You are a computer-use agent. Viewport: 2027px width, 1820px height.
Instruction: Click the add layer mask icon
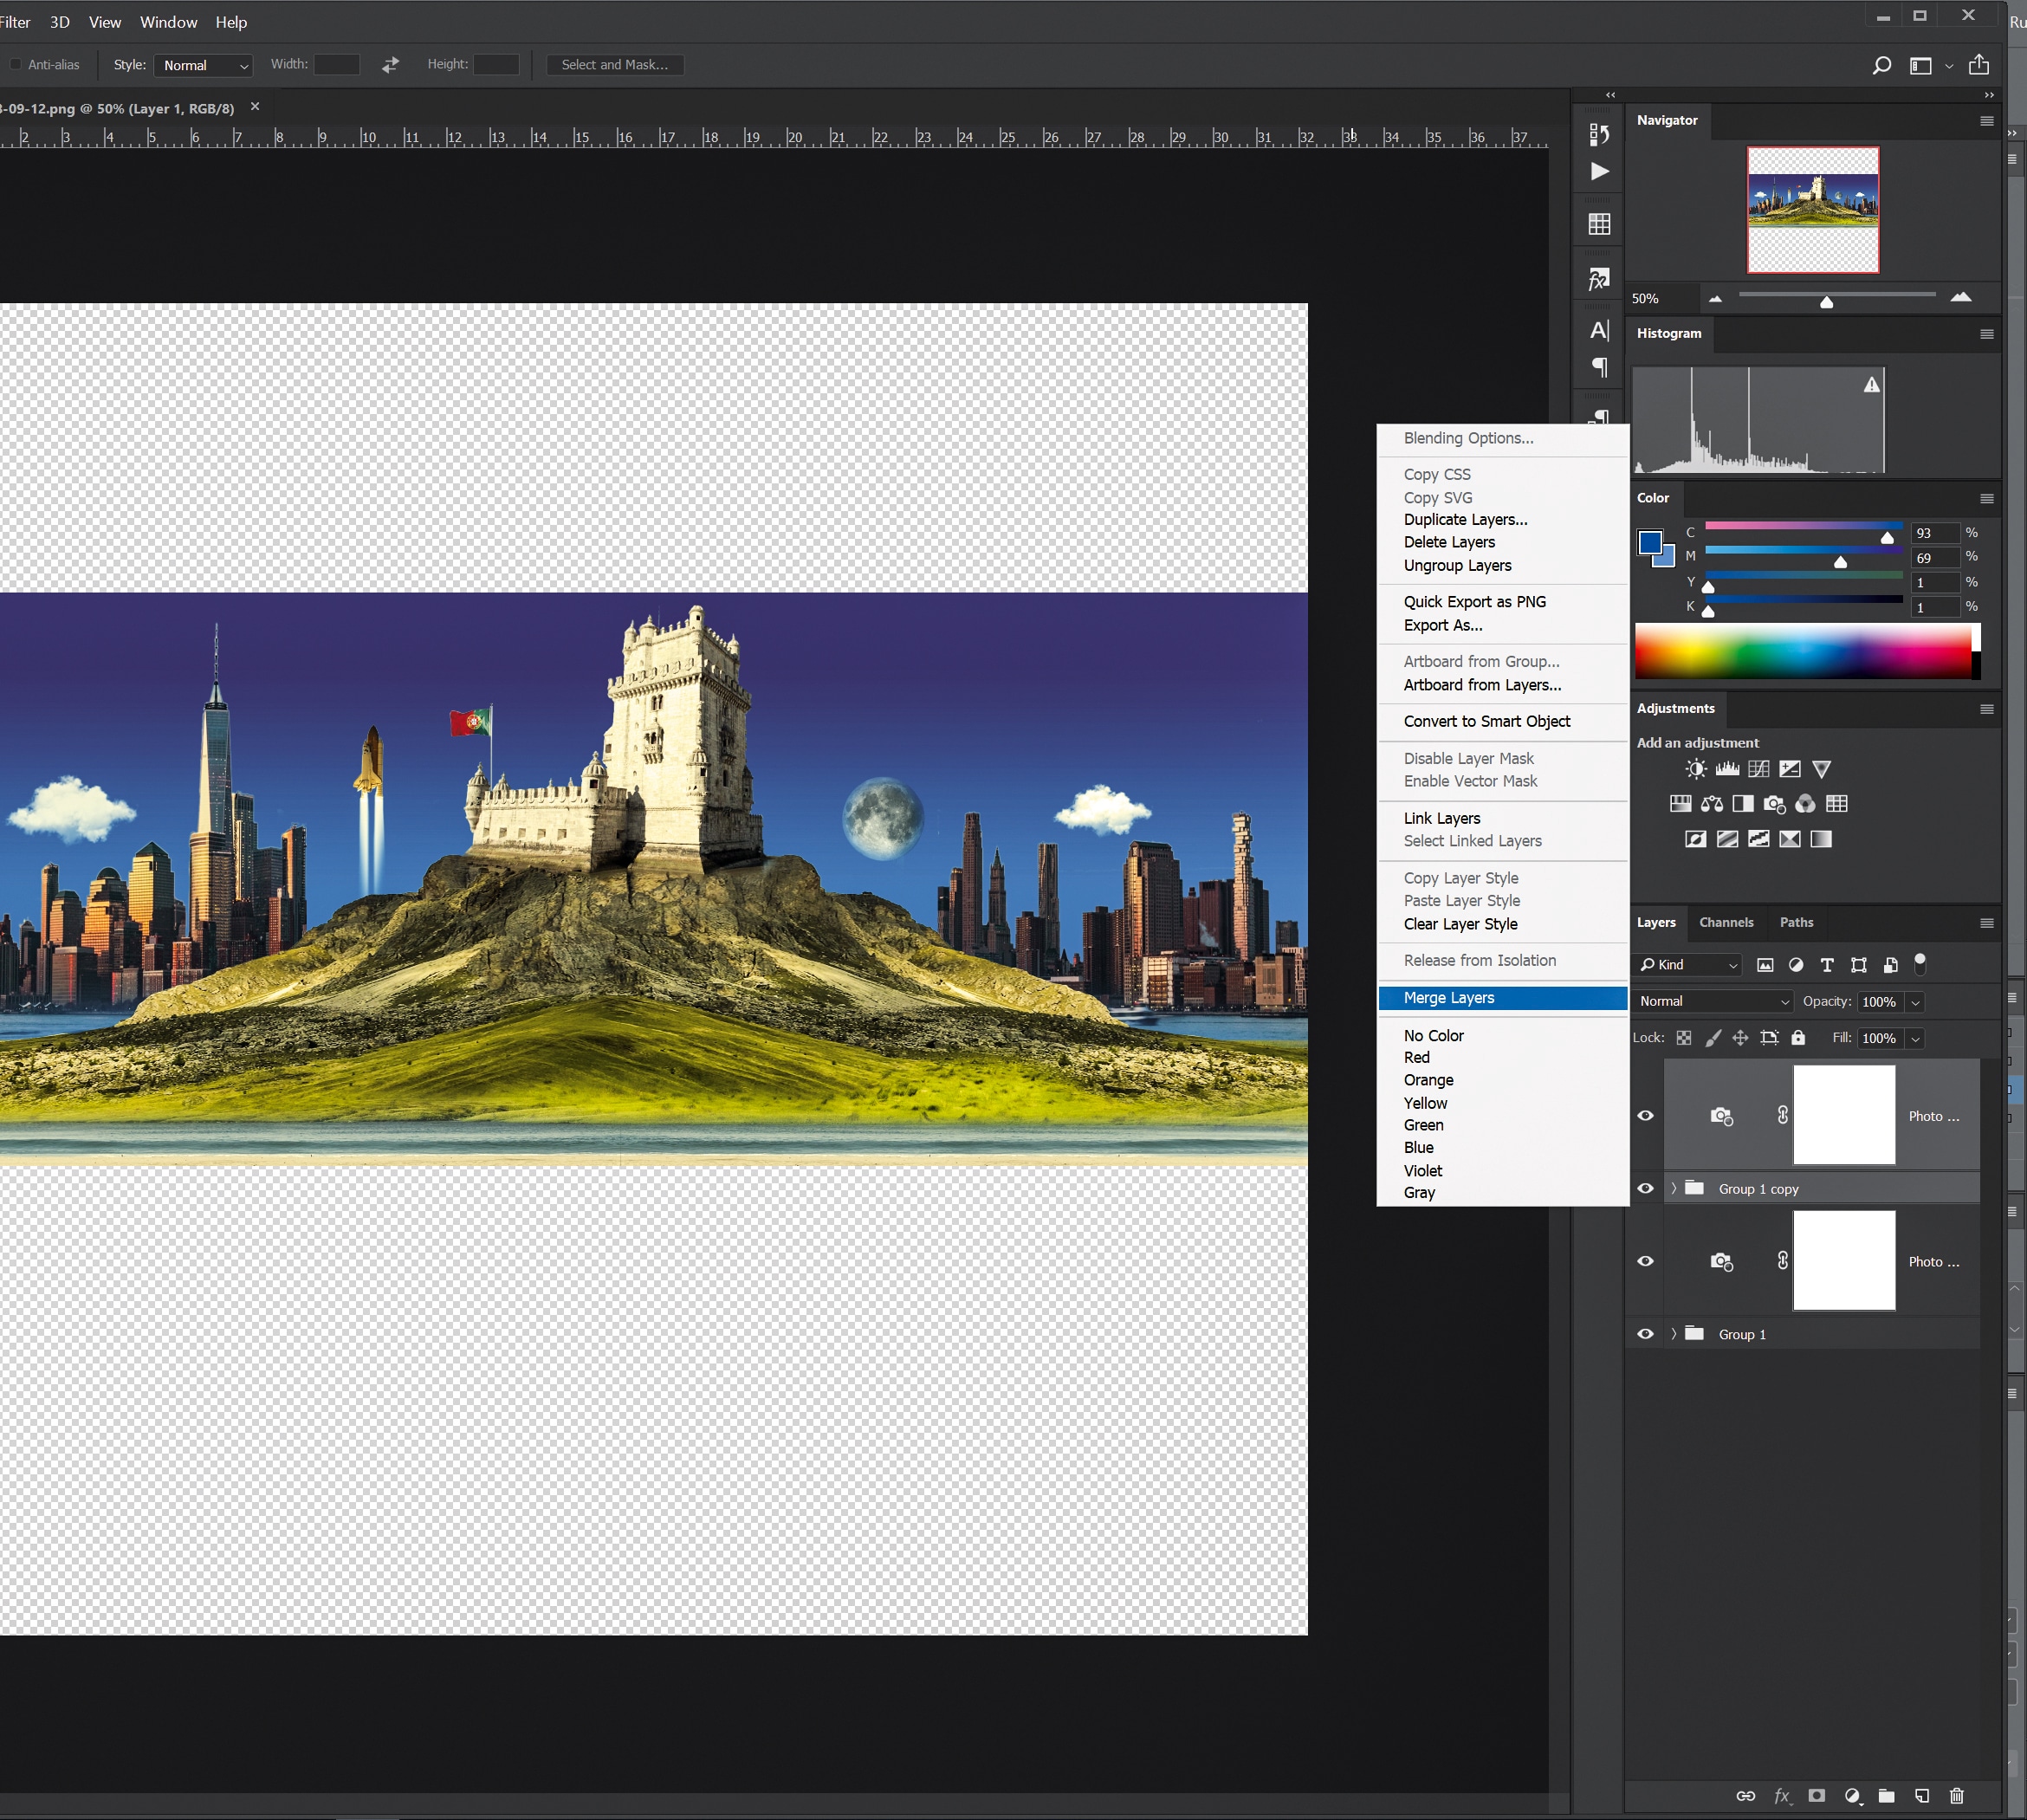(1816, 1795)
